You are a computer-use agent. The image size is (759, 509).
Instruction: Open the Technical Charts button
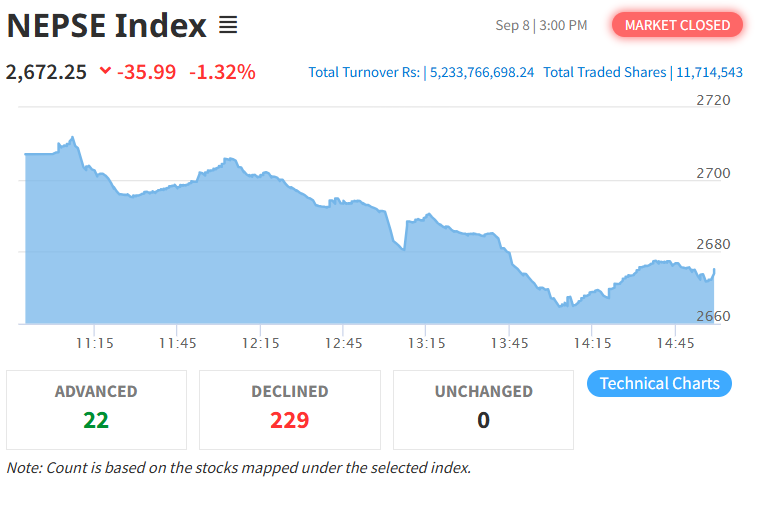tap(659, 384)
